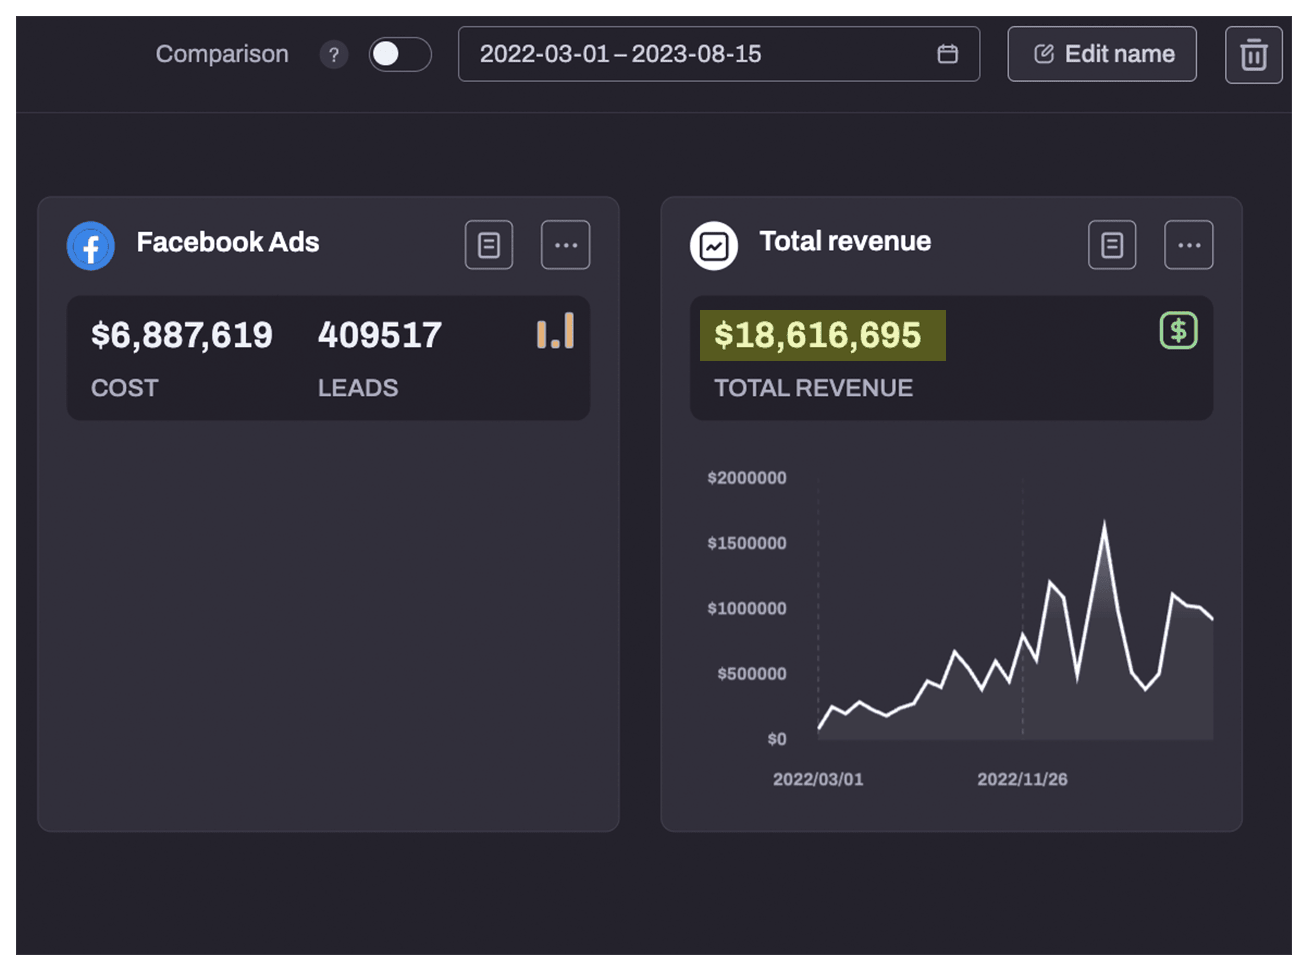Click the highest peak on revenue chart
This screenshot has width=1308, height=971.
pyautogui.click(x=1104, y=523)
